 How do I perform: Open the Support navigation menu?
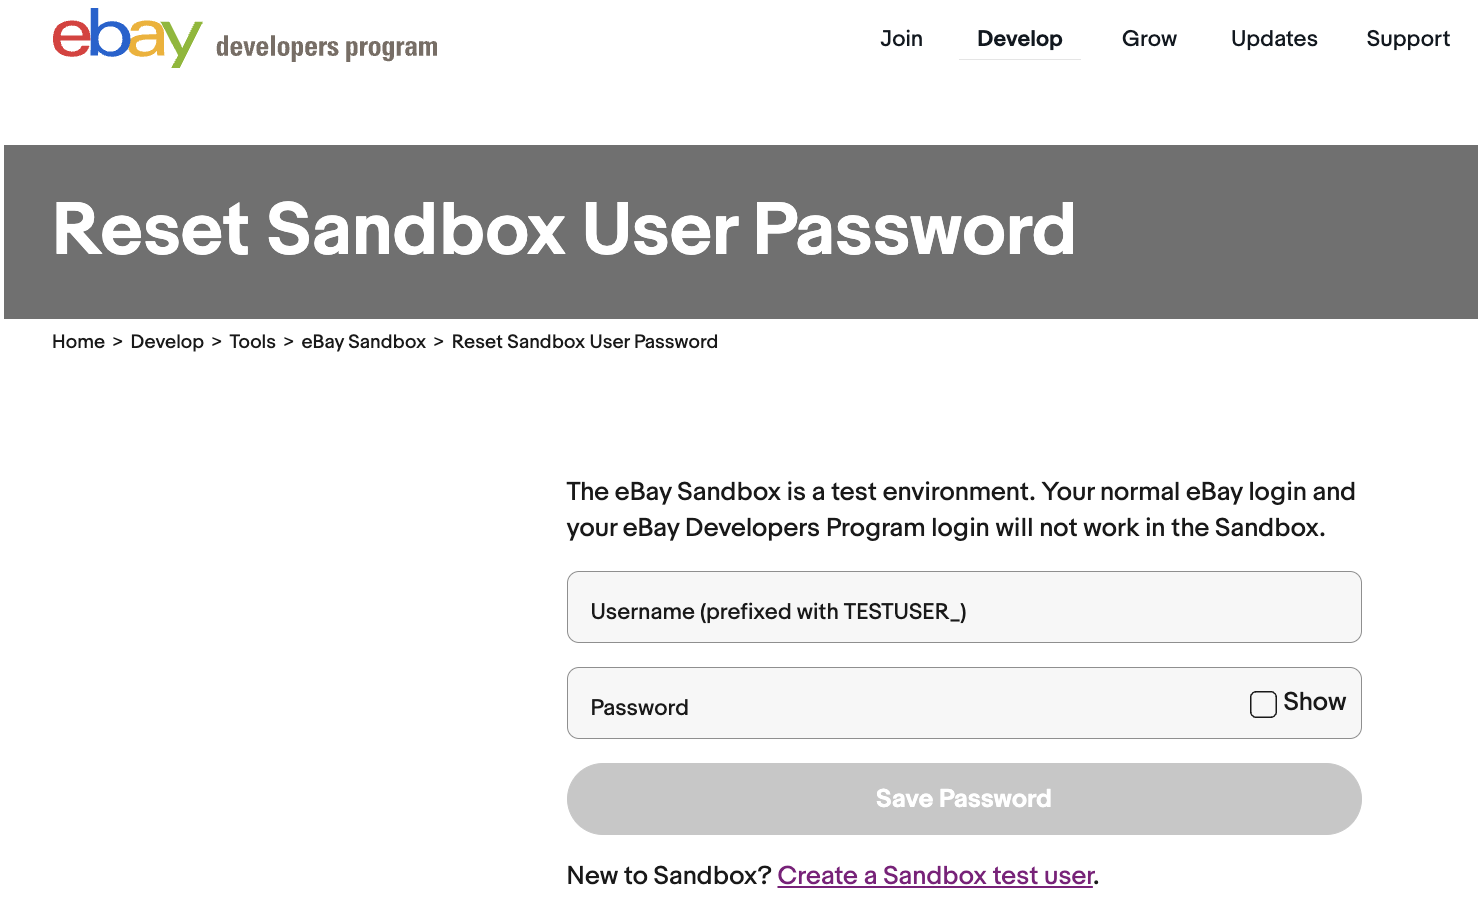point(1408,38)
